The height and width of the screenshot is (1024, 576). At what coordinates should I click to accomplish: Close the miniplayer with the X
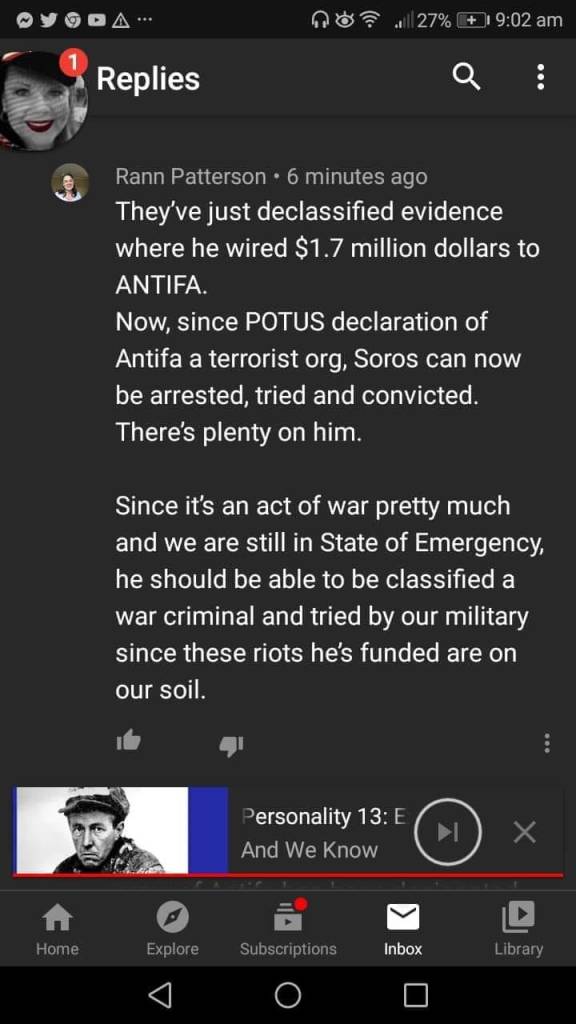524,832
